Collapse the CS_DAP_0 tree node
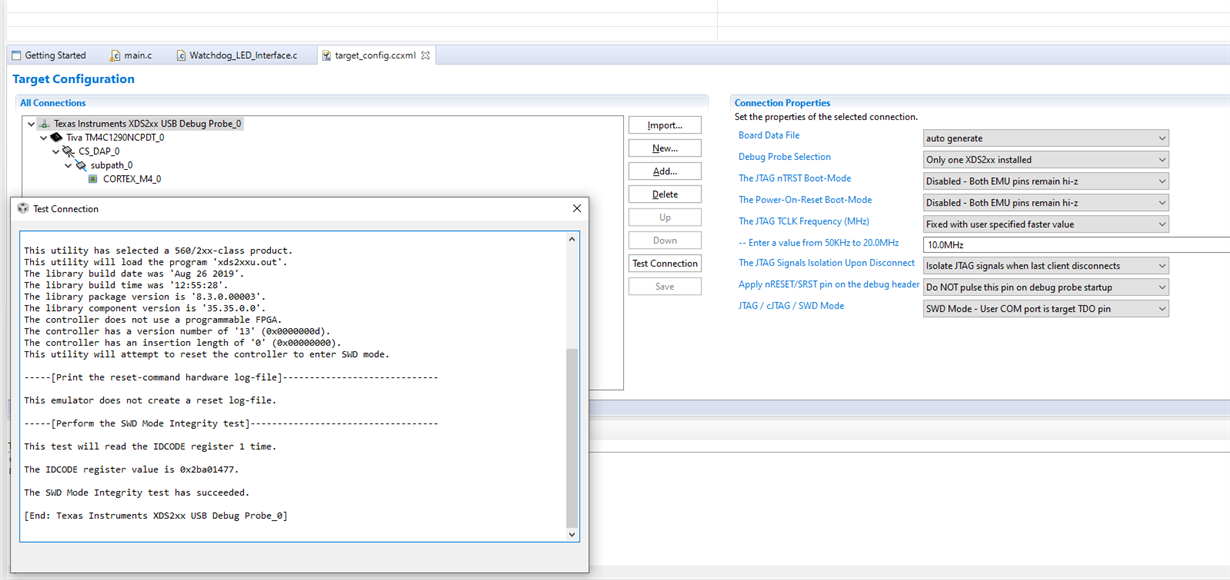Image resolution: width=1230 pixels, height=580 pixels. [x=56, y=151]
